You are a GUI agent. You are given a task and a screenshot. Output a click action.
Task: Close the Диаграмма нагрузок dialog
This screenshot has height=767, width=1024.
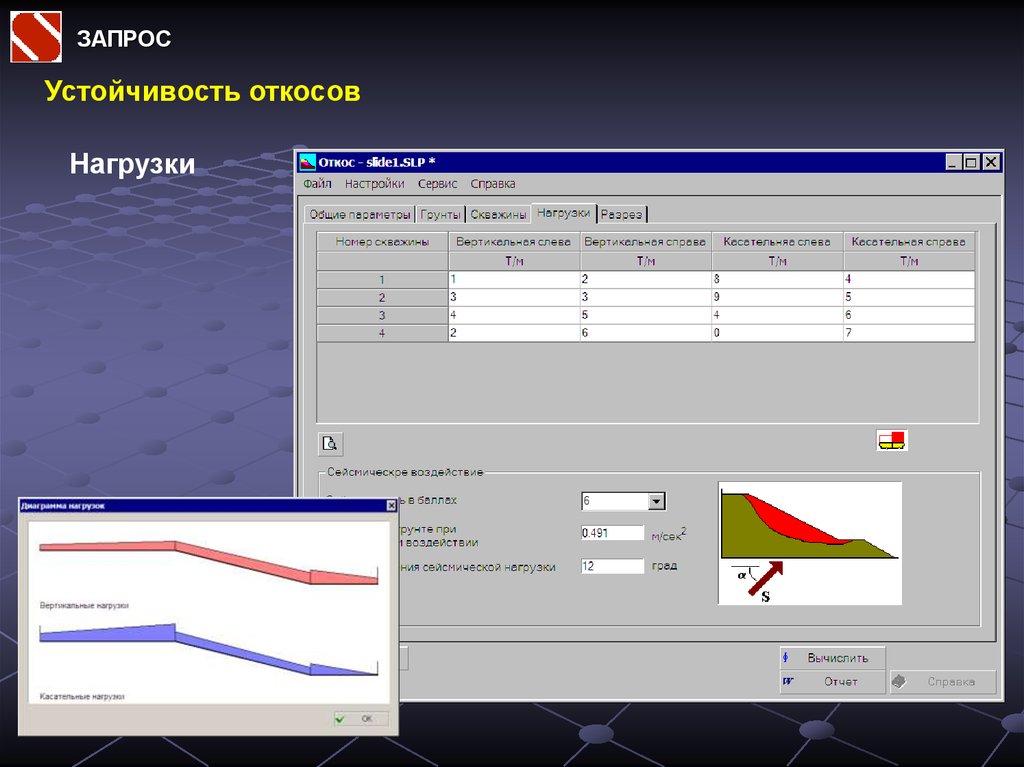click(x=391, y=506)
